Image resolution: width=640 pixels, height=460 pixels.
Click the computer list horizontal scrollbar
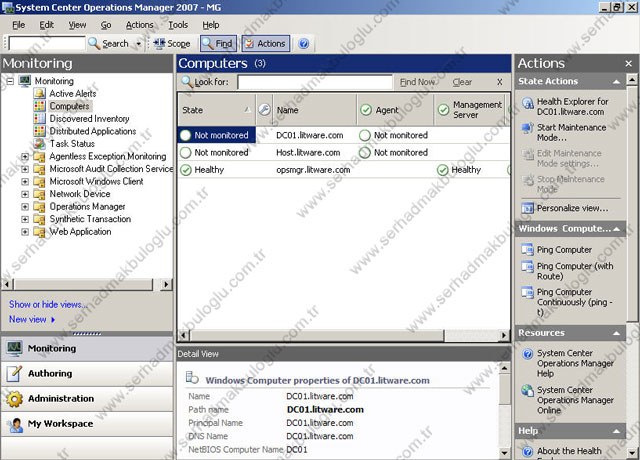click(317, 336)
